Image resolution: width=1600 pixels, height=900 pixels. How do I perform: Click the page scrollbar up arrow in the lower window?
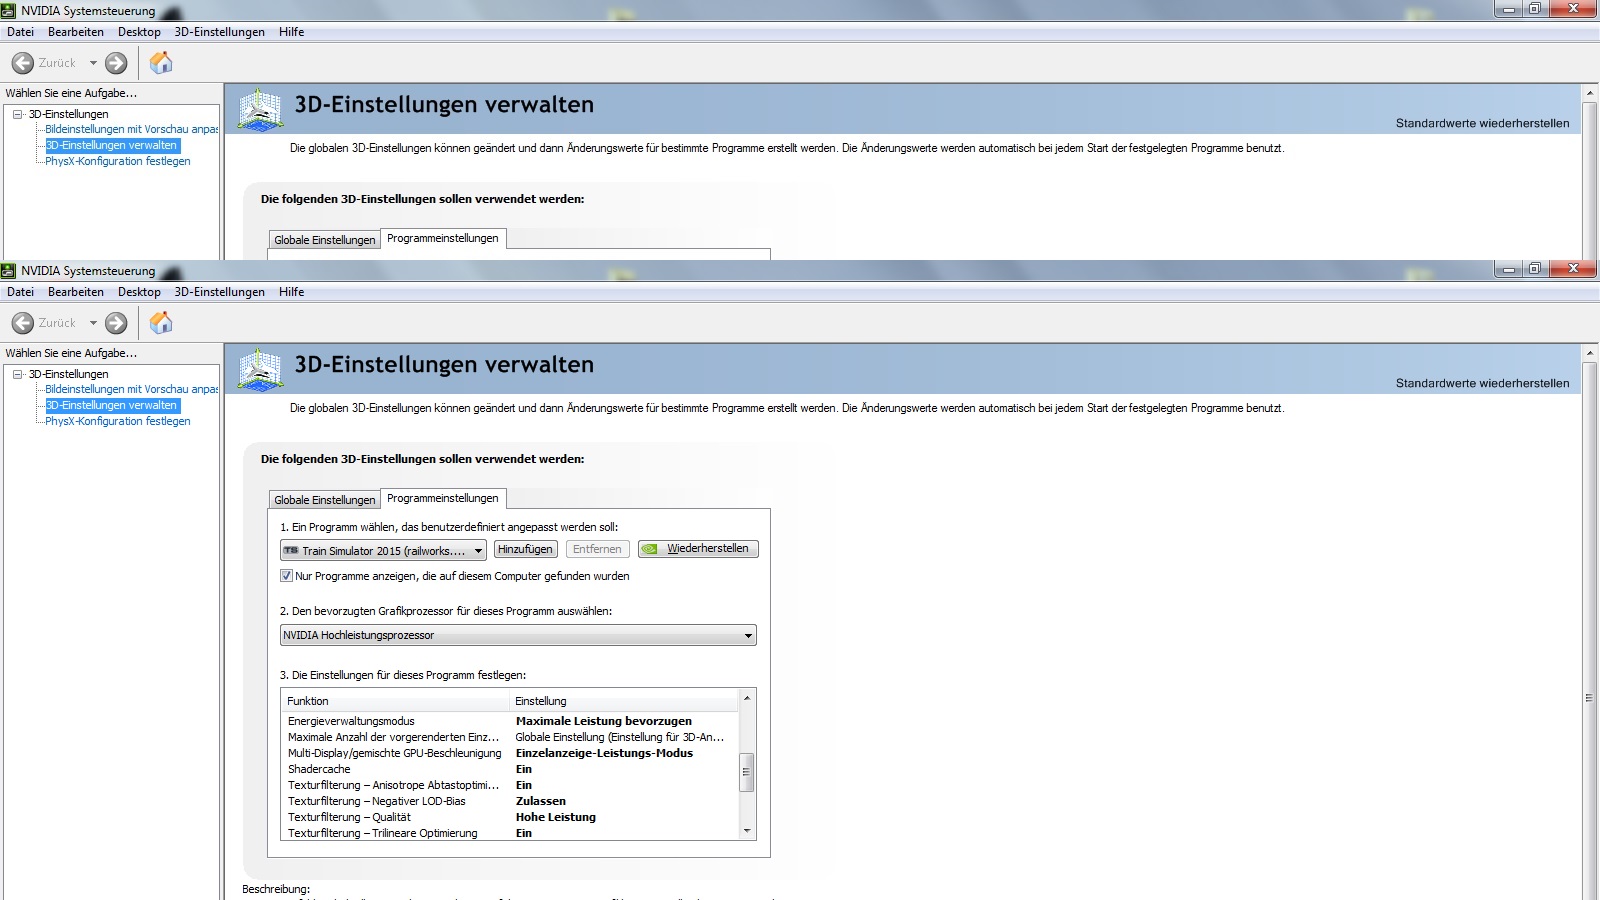pyautogui.click(x=1589, y=353)
